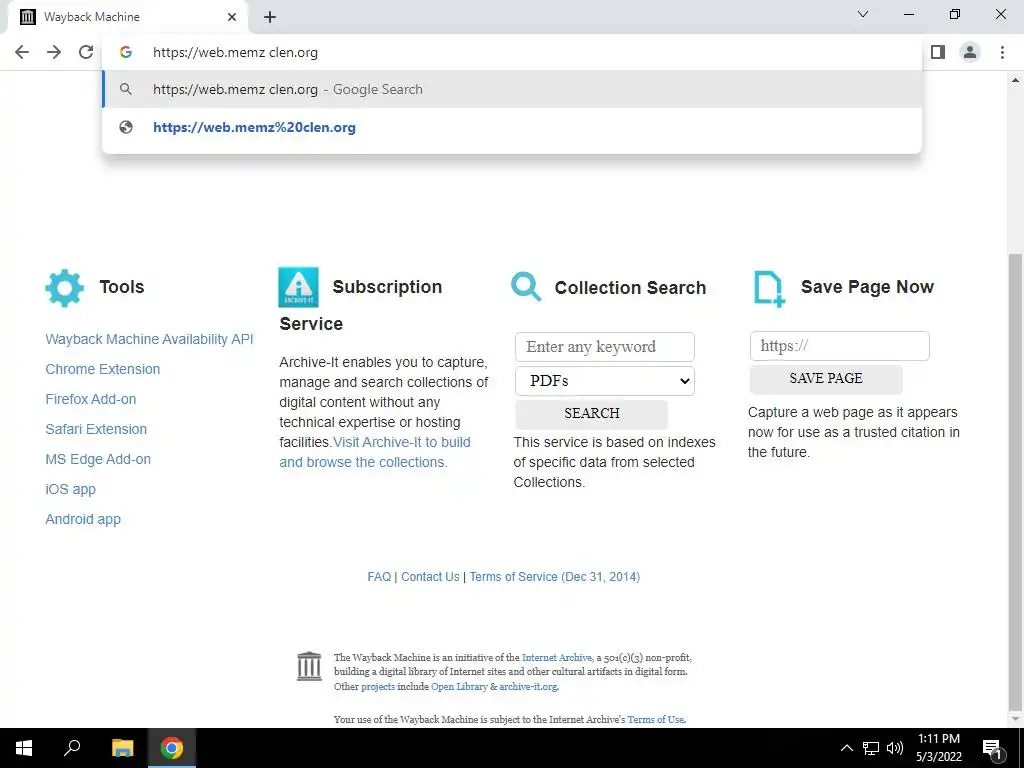The width and height of the screenshot is (1024, 768).
Task: Focus the Enter any keyword field
Action: 605,347
